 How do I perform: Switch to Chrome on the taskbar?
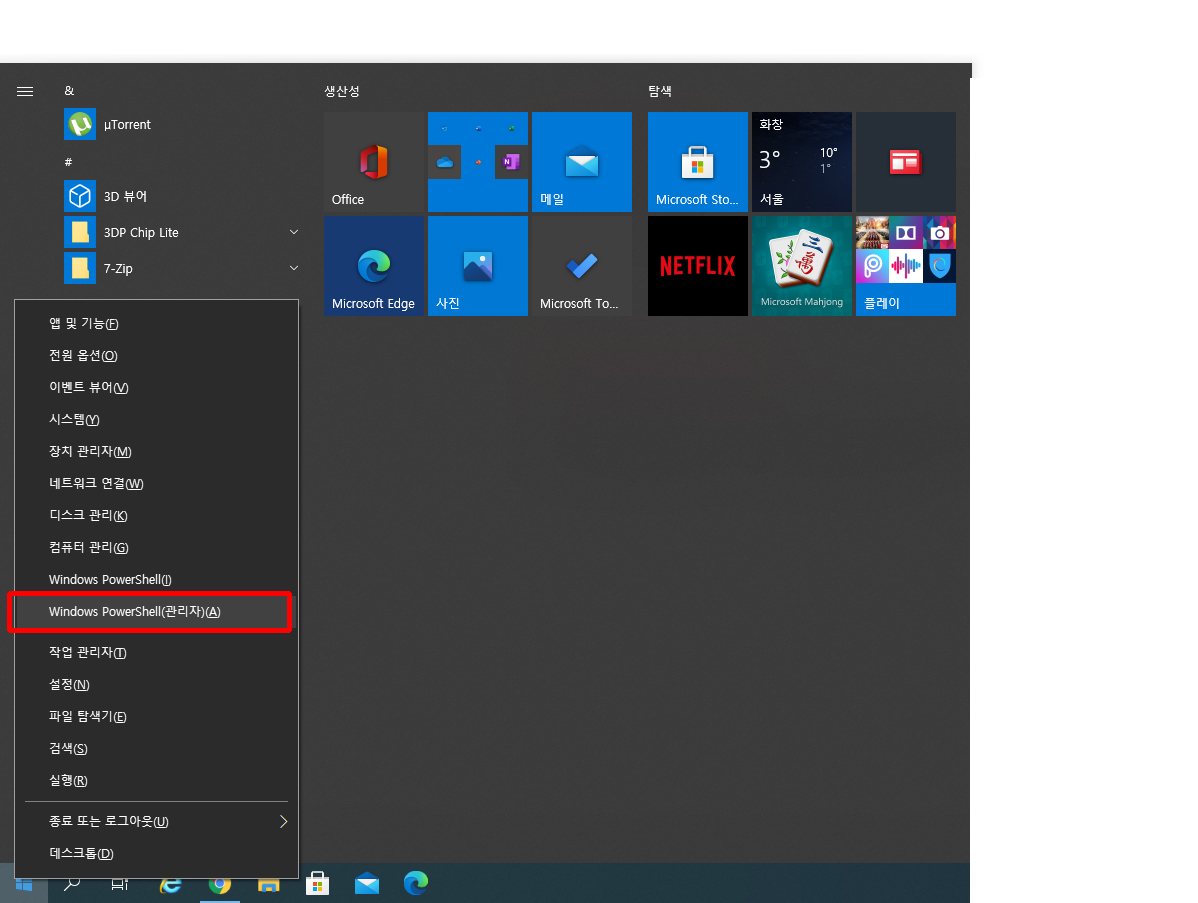(x=220, y=885)
